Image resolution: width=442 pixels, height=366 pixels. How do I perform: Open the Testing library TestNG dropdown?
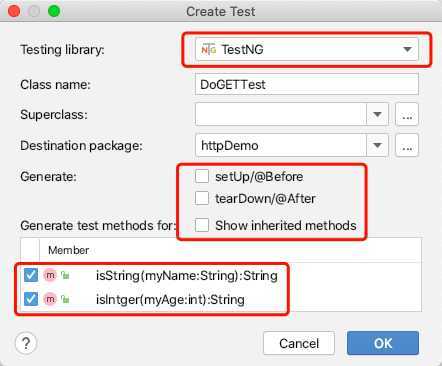(x=307, y=49)
